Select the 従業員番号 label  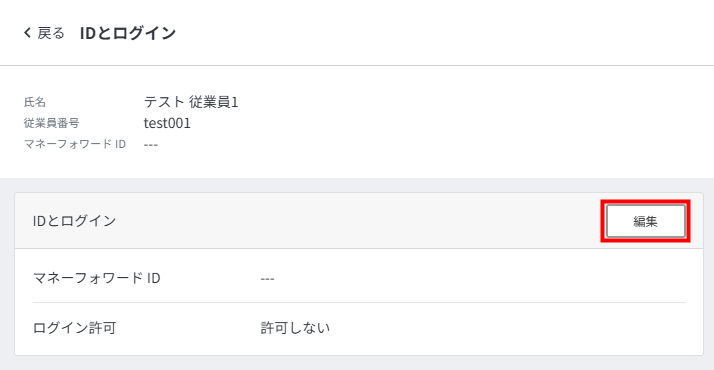(x=51, y=123)
